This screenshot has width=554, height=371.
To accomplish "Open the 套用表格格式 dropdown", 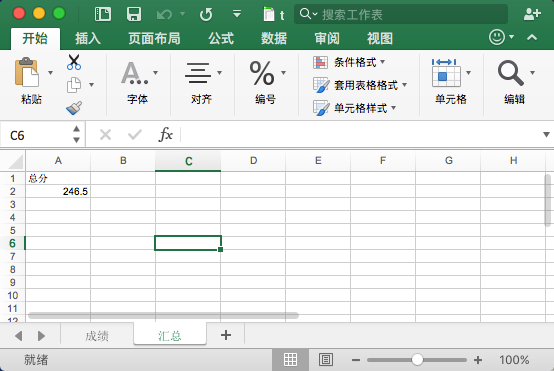I will pos(405,85).
